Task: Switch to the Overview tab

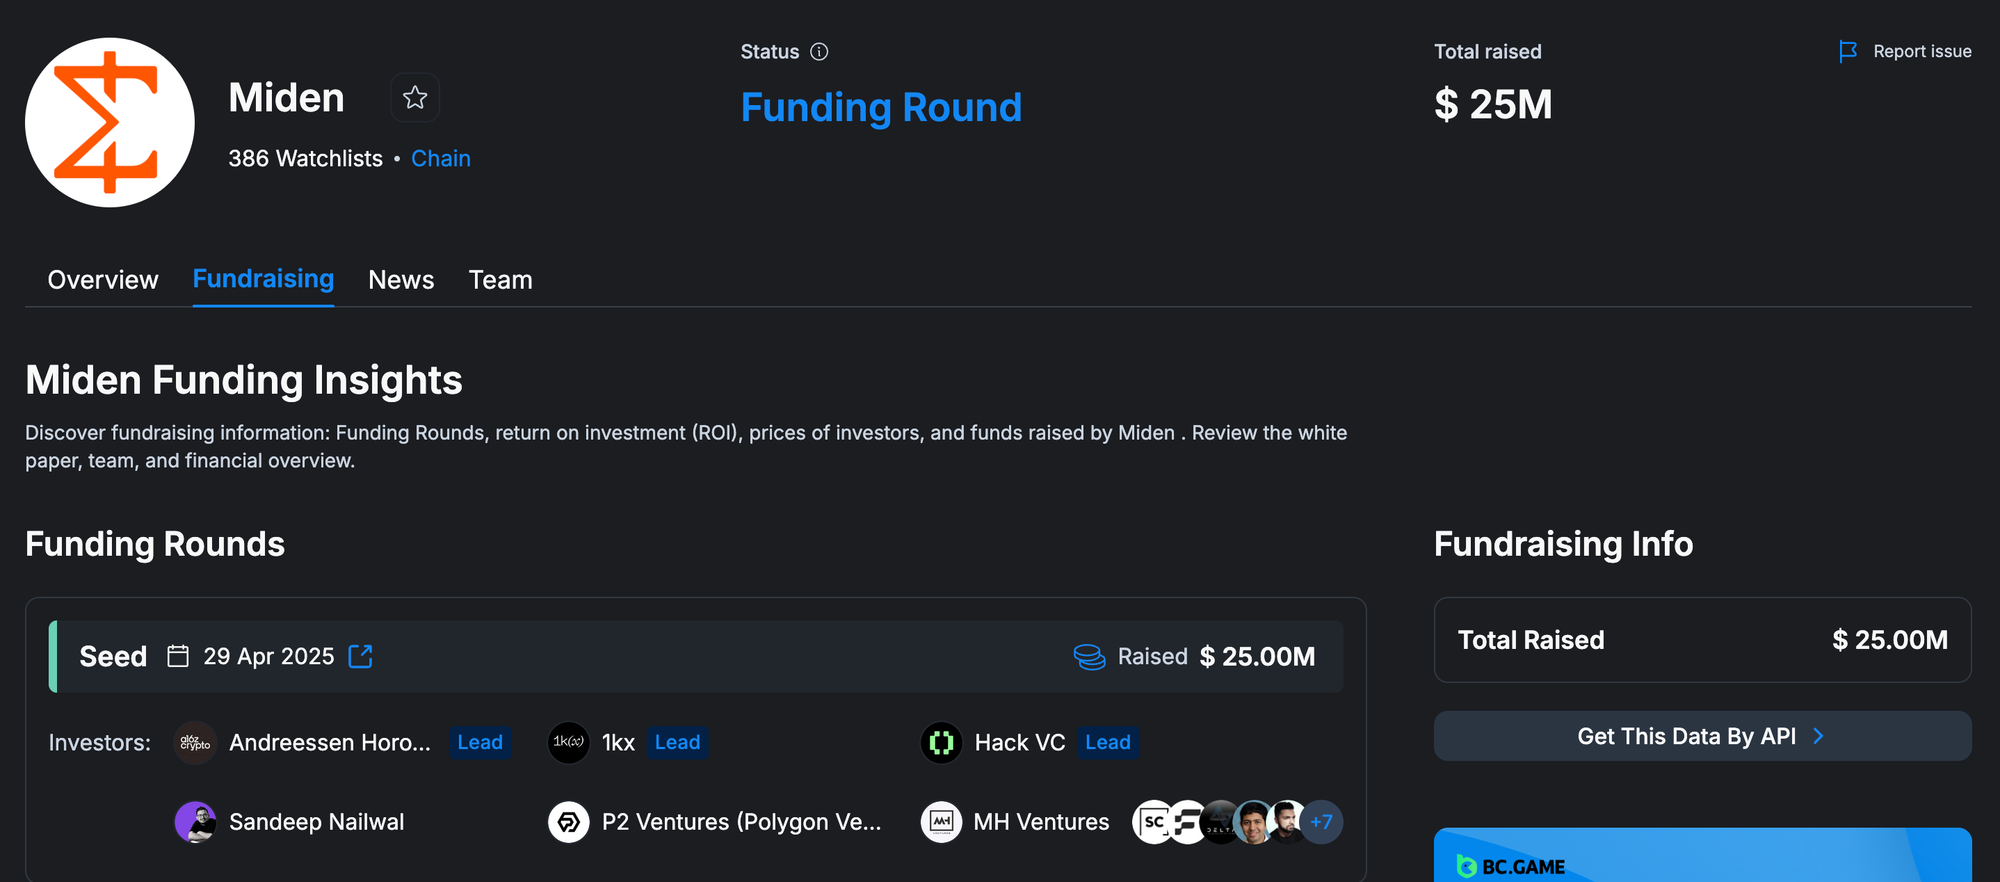Action: click(x=103, y=280)
